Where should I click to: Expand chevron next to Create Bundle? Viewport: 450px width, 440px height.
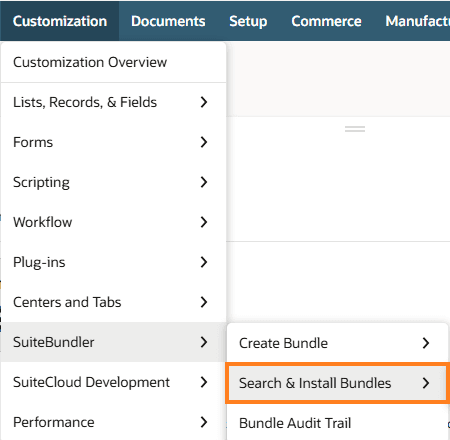click(x=426, y=343)
